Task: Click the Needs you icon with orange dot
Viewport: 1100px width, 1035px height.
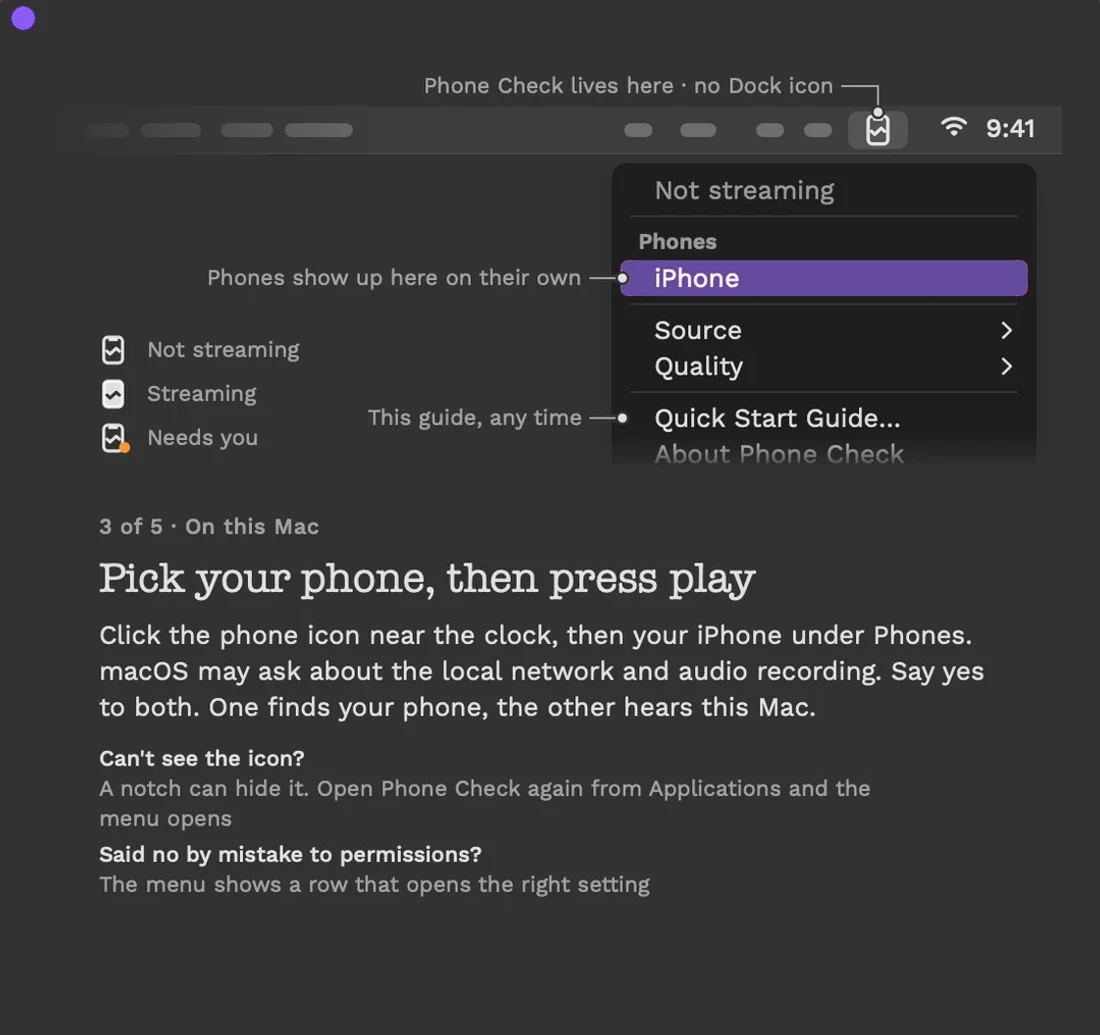Action: pyautogui.click(x=114, y=438)
